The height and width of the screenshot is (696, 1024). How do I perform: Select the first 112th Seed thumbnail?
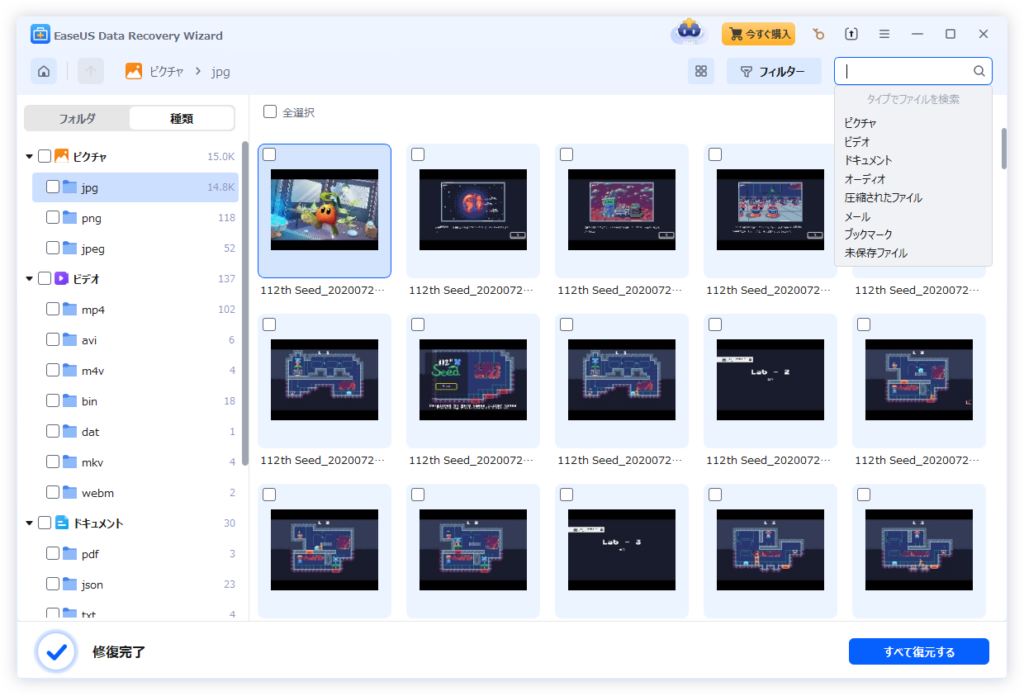tap(324, 211)
